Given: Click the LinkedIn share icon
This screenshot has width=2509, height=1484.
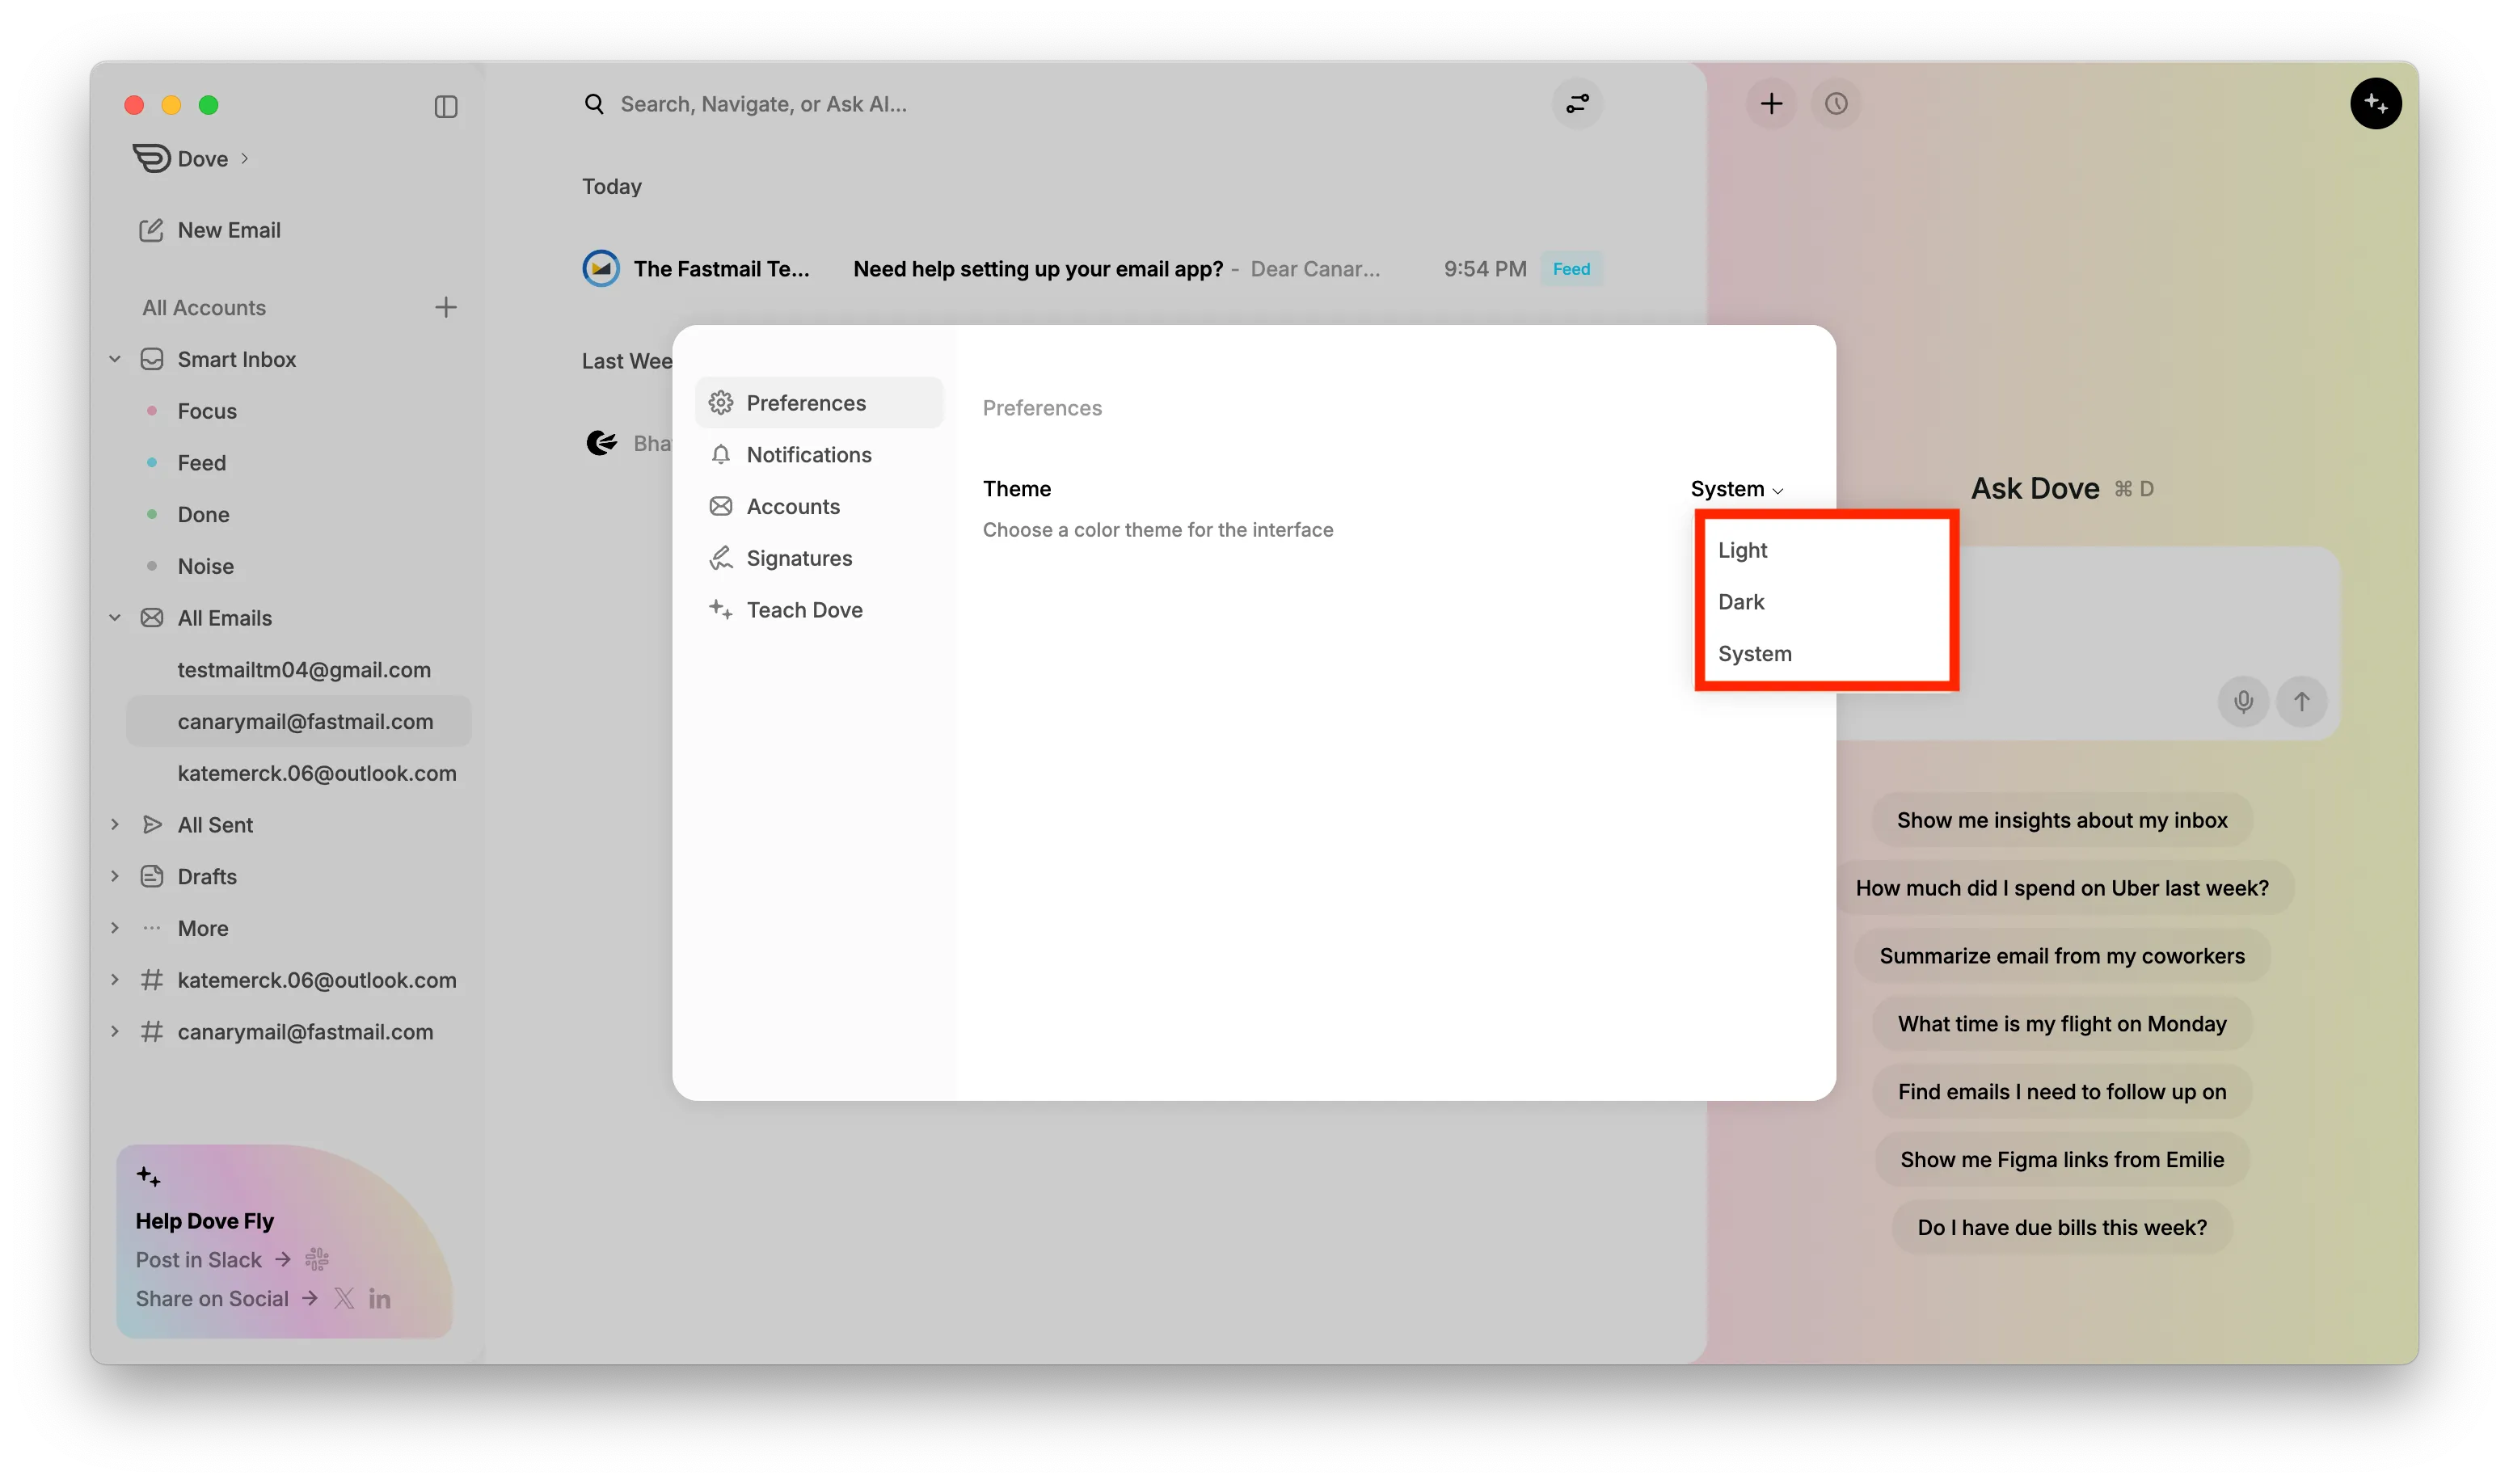Looking at the screenshot, I should click(x=379, y=1298).
